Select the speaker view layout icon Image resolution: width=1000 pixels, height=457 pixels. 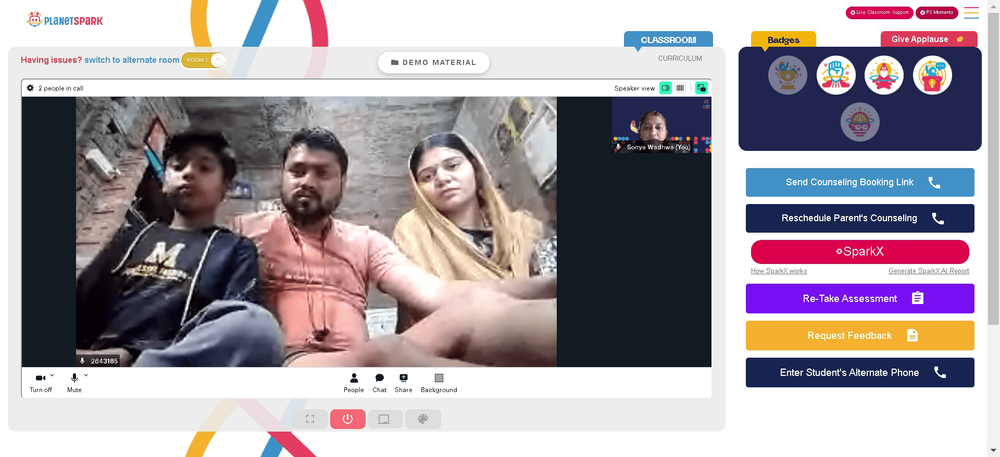point(665,88)
